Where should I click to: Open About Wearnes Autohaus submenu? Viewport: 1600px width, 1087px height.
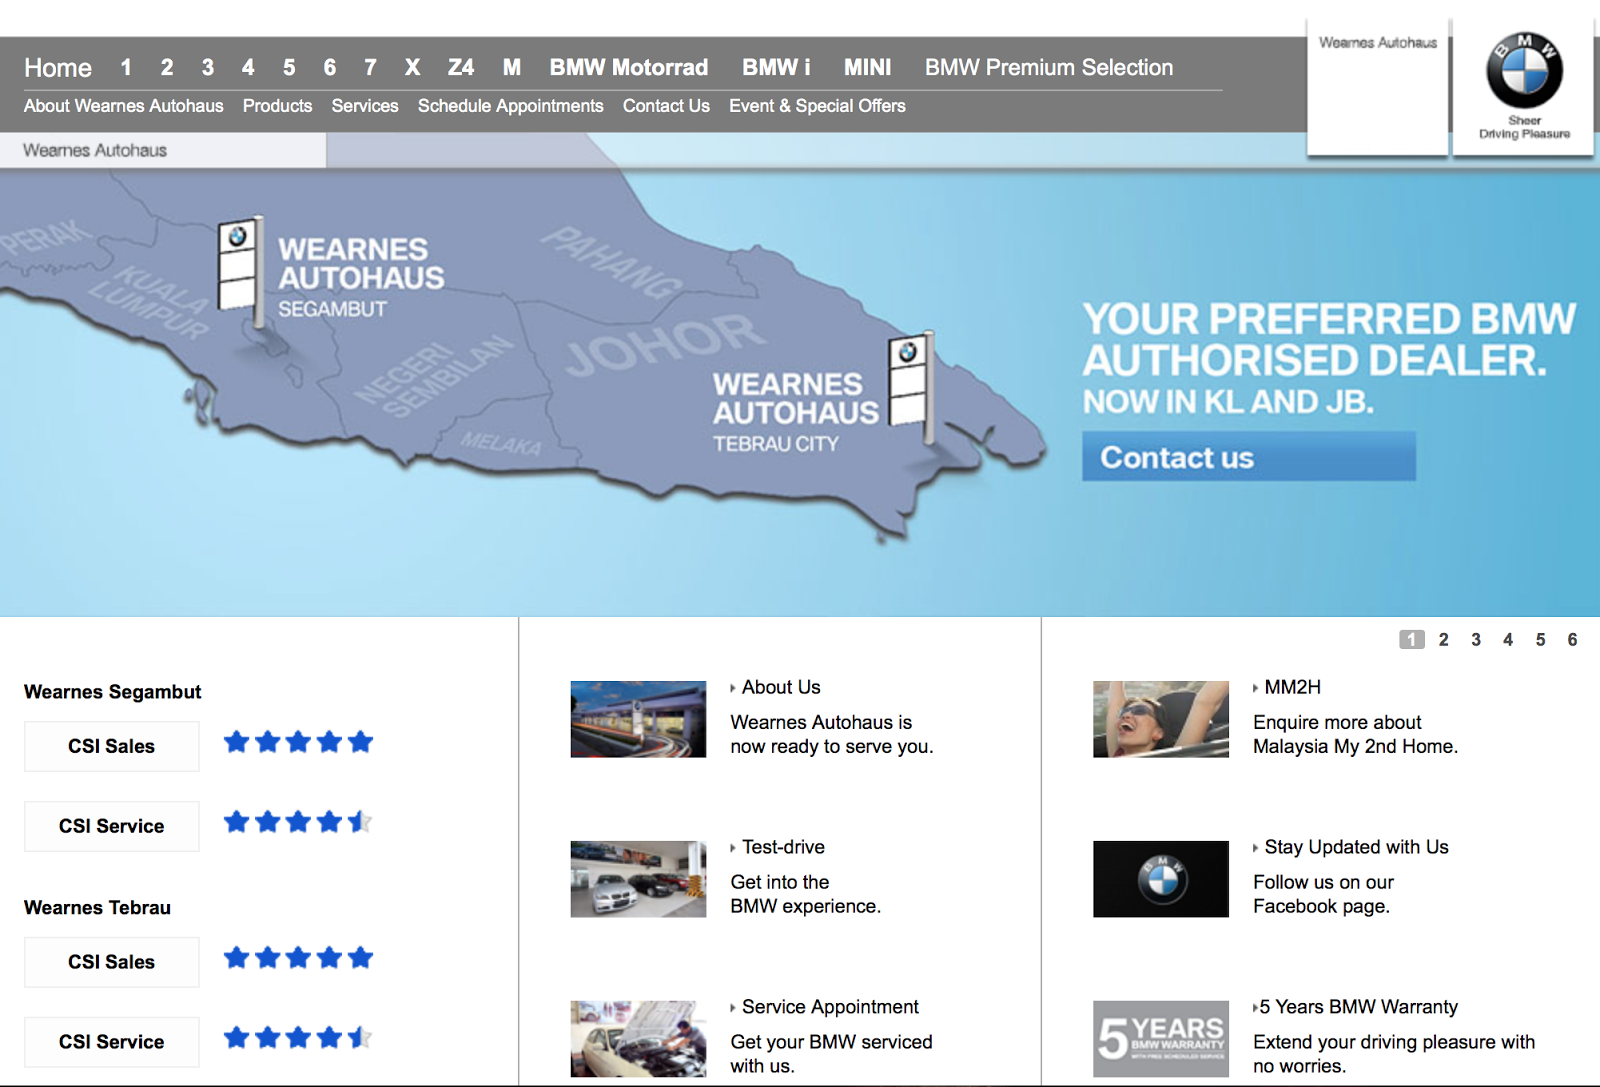click(x=124, y=106)
